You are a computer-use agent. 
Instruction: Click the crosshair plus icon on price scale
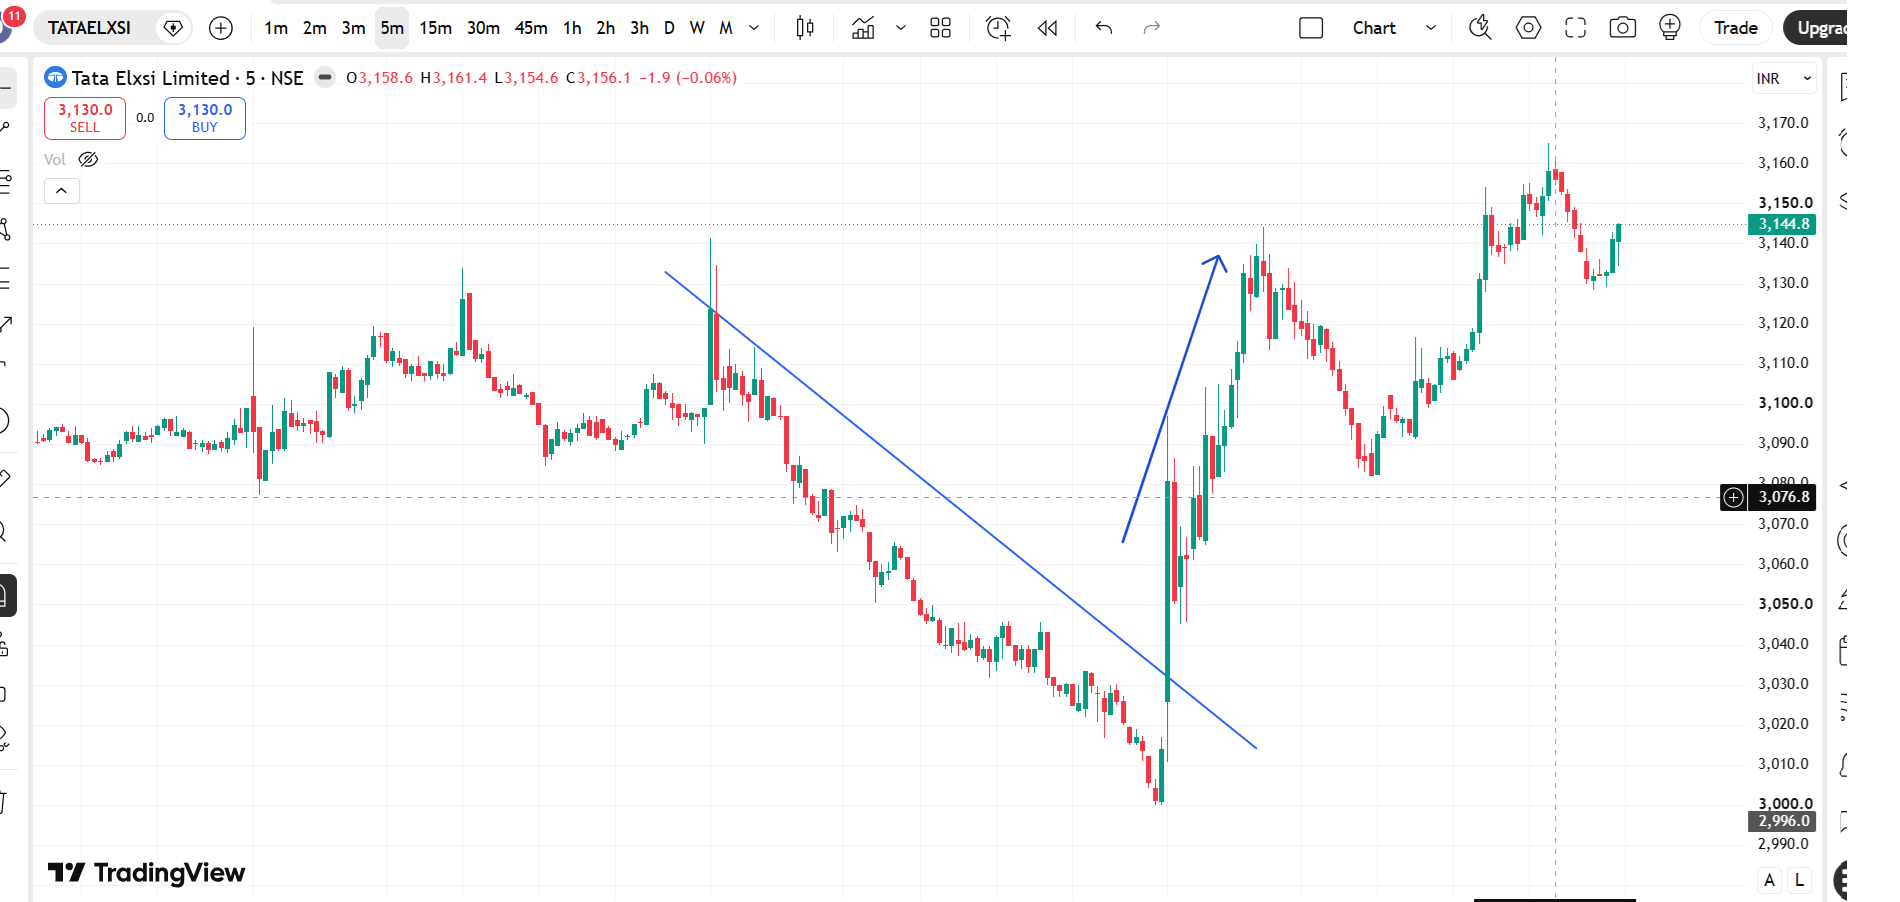(x=1733, y=497)
